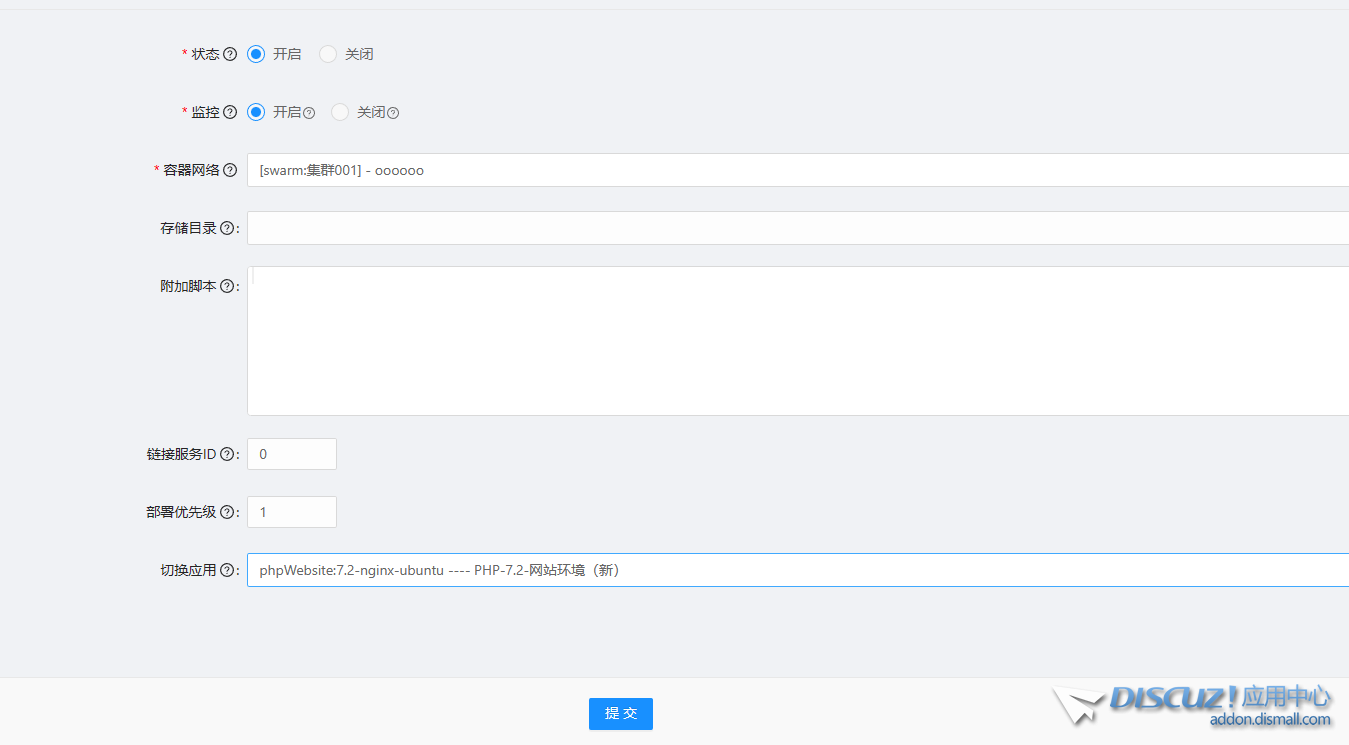Click tooltip icon after 关闭 in 监控 row
This screenshot has height=745, width=1349.
pyautogui.click(x=394, y=112)
